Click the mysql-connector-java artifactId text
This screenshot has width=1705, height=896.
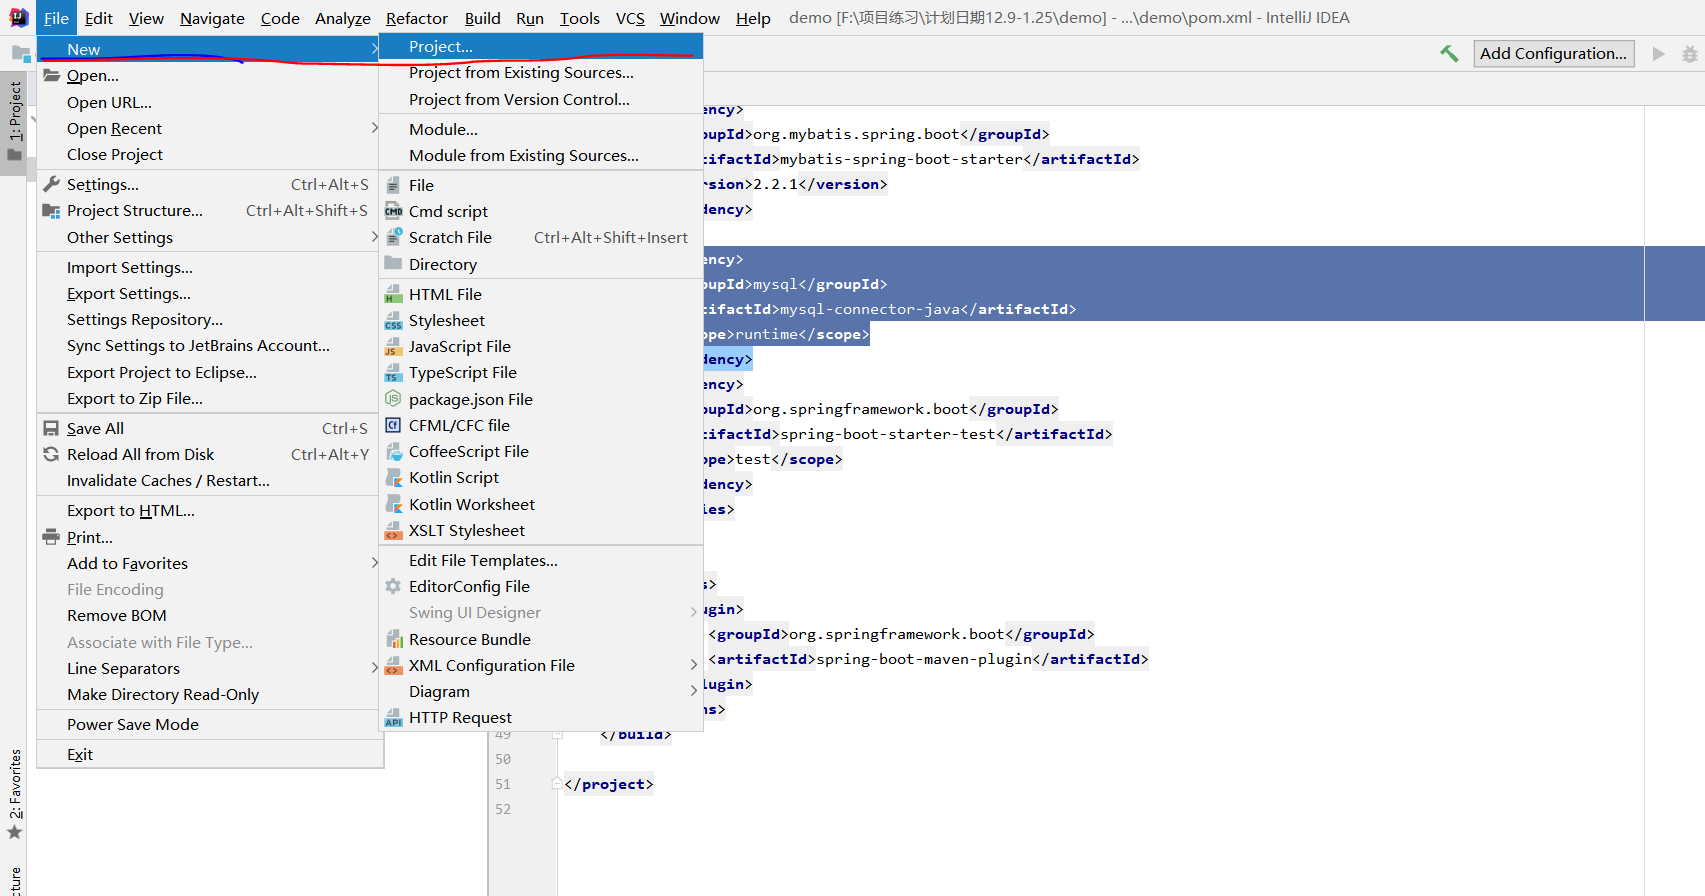(870, 309)
